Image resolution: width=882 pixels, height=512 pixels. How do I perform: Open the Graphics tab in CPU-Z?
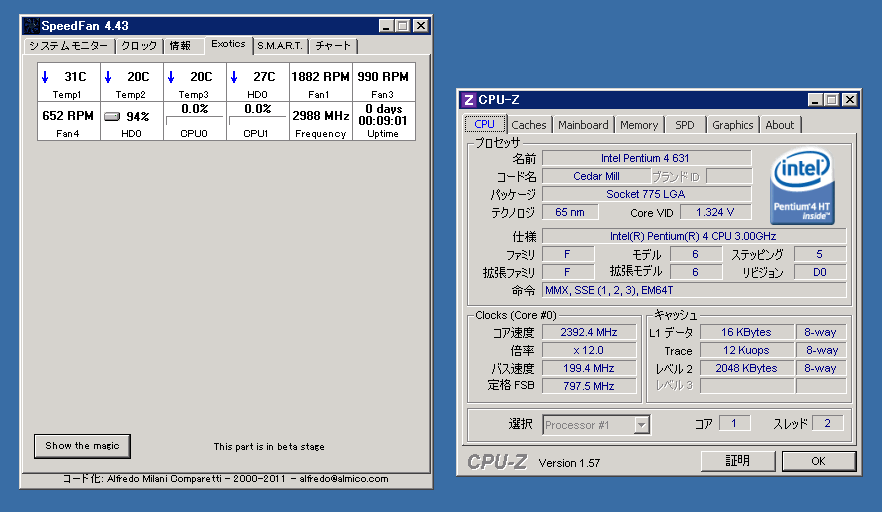(x=732, y=125)
